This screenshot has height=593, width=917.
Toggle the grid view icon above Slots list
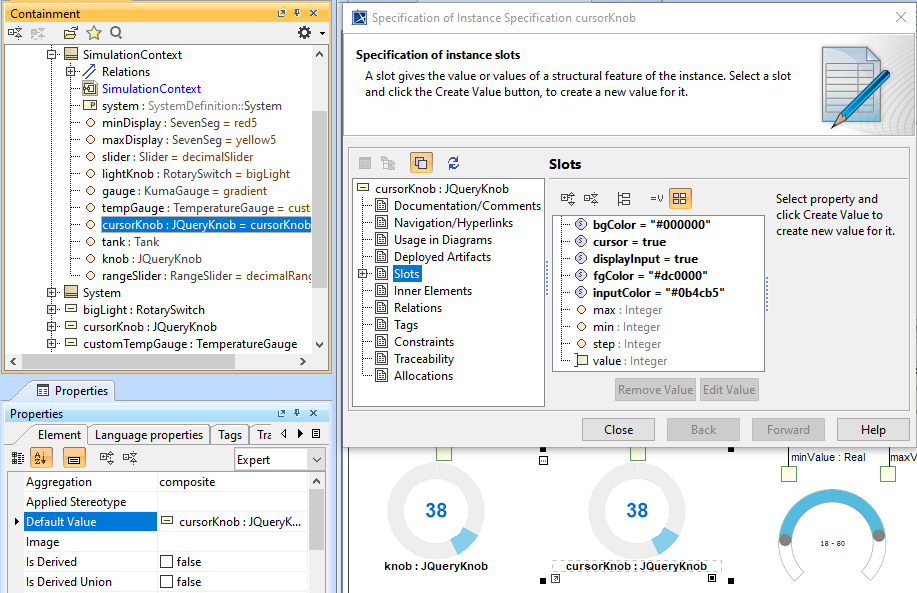(x=680, y=199)
